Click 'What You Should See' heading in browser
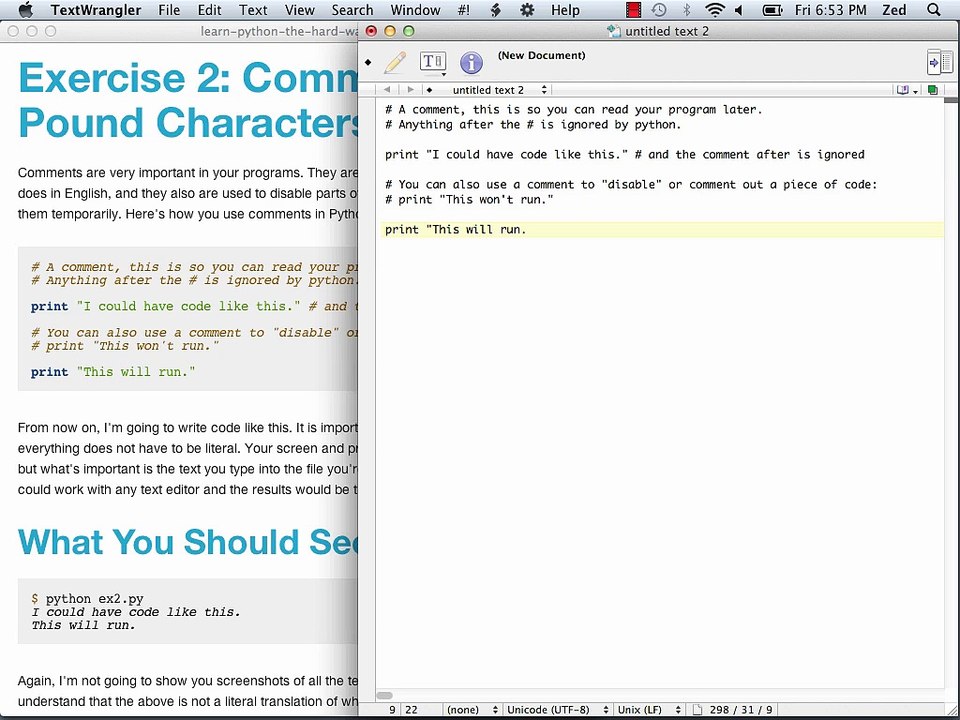Screen dimensions: 960x720 (x=187, y=542)
